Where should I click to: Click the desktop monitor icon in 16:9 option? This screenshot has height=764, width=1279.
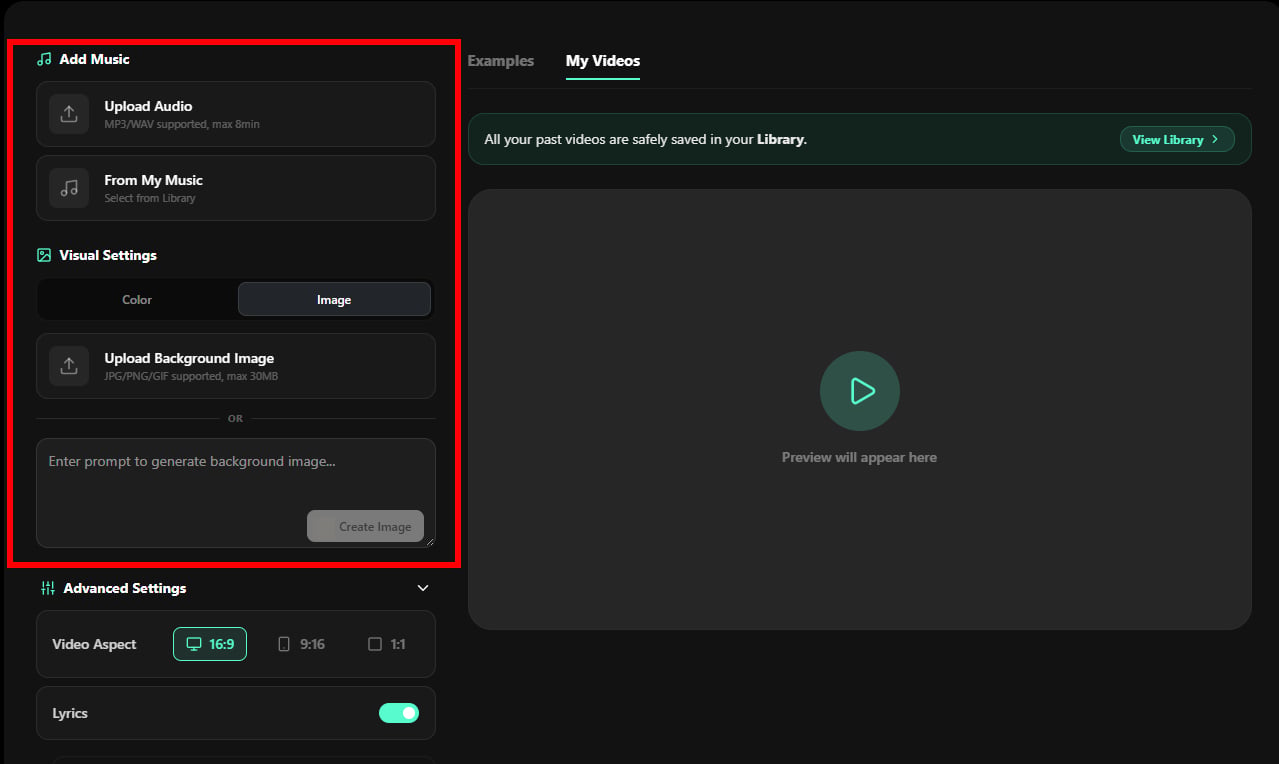coord(194,644)
